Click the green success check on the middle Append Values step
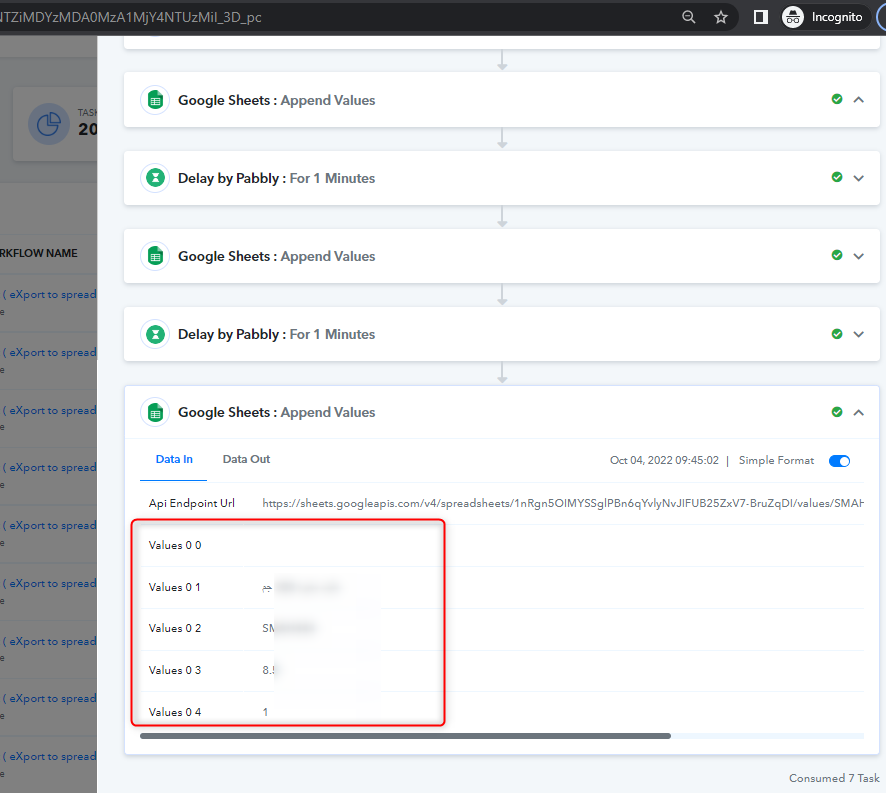The image size is (886, 793). tap(837, 255)
